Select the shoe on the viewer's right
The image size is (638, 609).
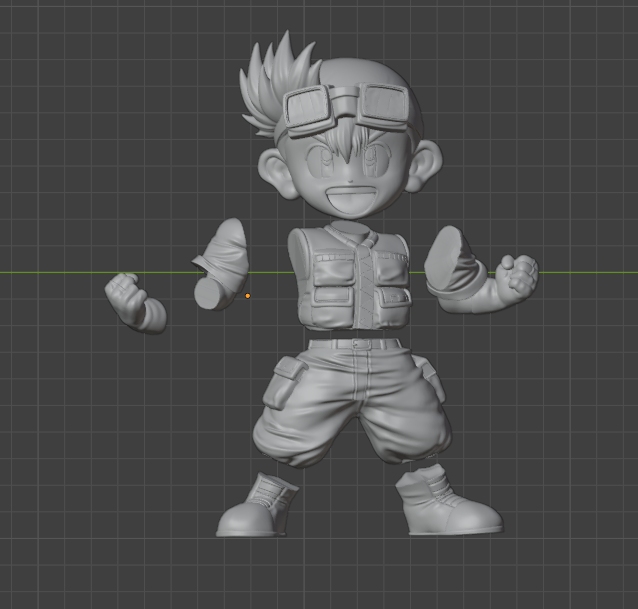point(449,501)
